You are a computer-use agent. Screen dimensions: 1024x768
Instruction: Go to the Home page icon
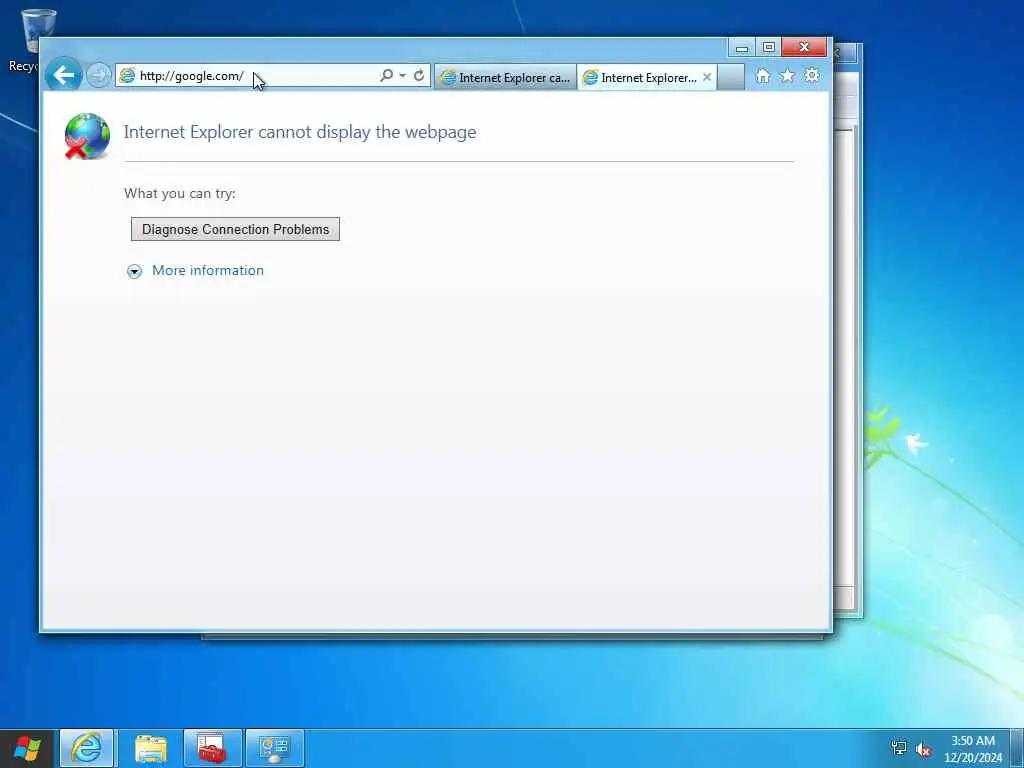tap(763, 76)
